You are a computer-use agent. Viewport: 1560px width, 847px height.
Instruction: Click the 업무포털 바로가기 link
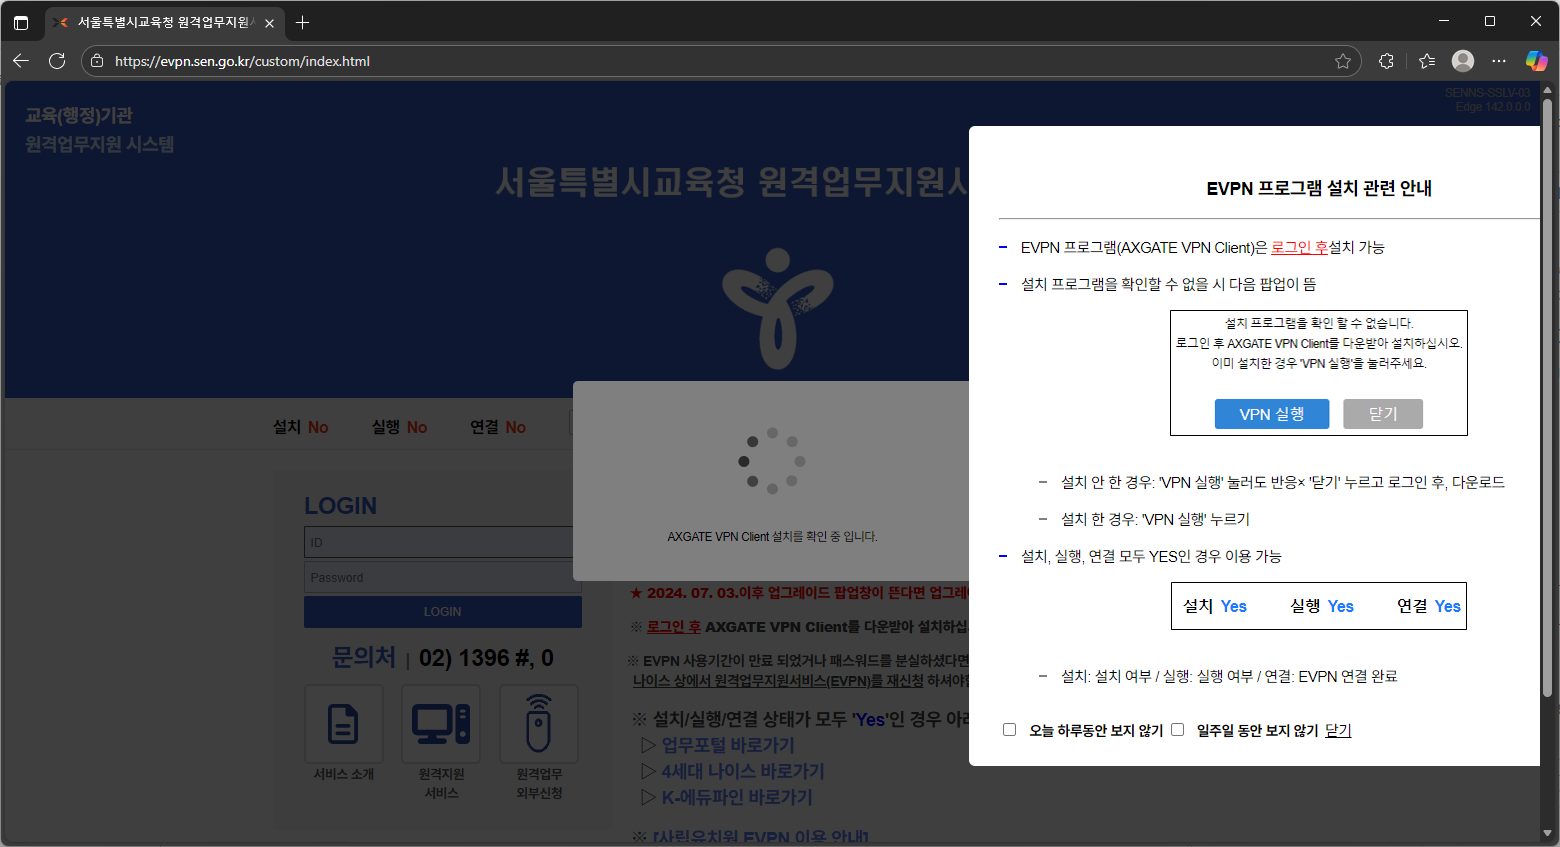[x=727, y=745]
